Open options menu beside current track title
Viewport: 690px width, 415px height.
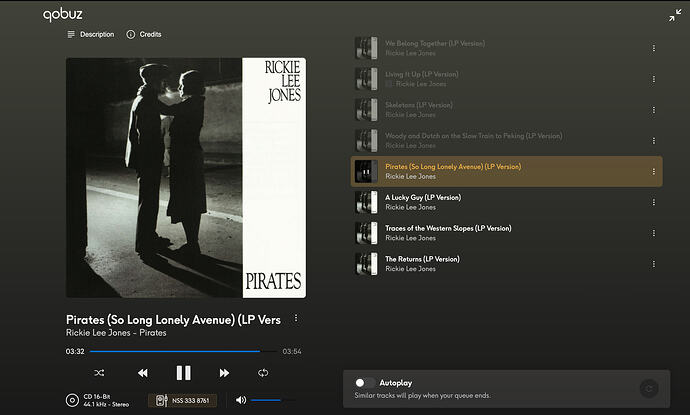click(x=296, y=318)
